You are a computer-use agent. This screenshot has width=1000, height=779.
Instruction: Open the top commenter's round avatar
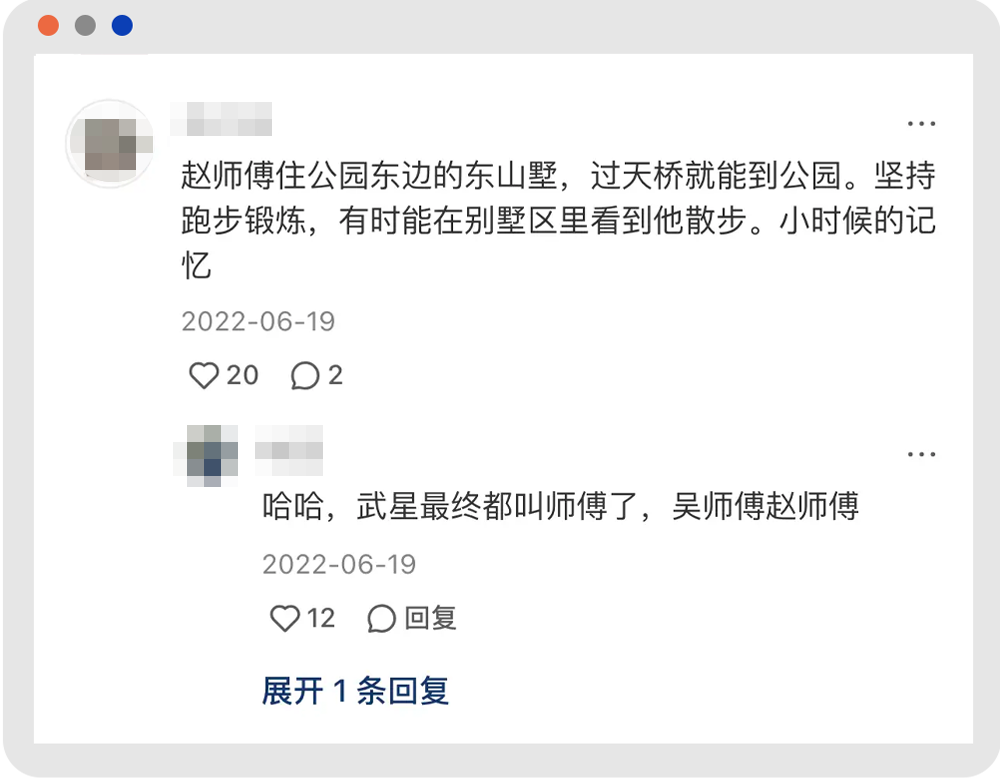pyautogui.click(x=108, y=143)
